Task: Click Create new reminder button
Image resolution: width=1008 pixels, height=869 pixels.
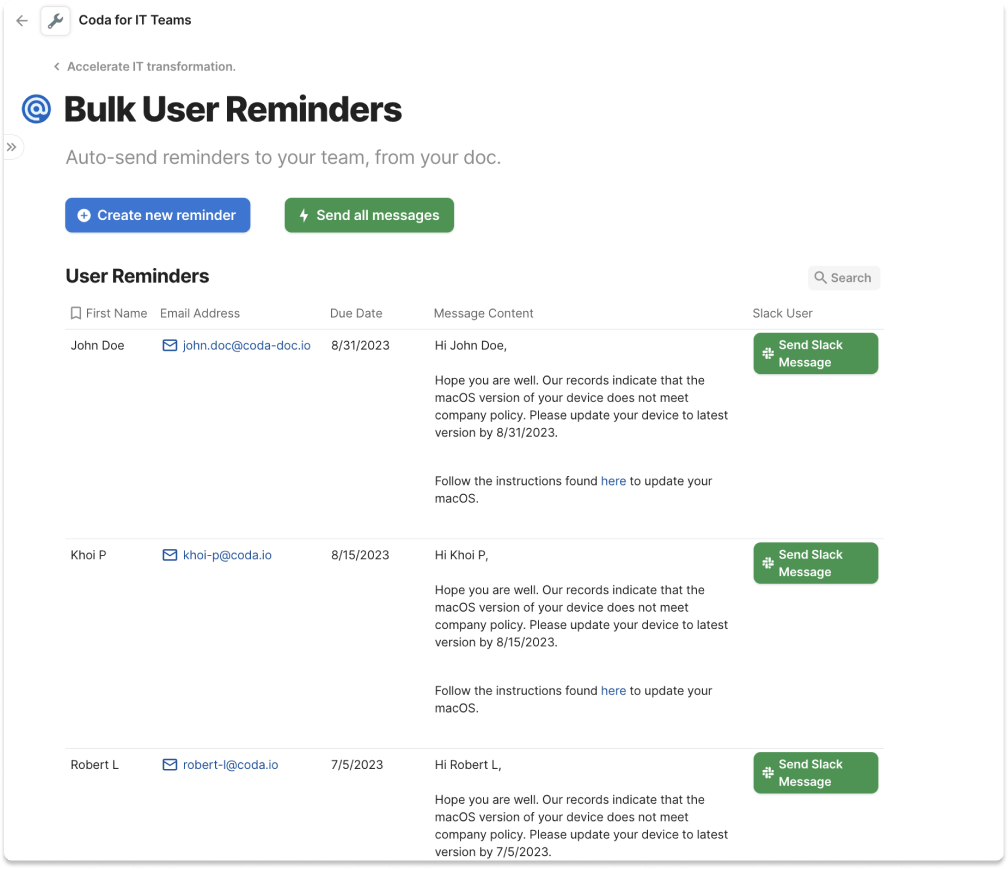Action: 157,215
